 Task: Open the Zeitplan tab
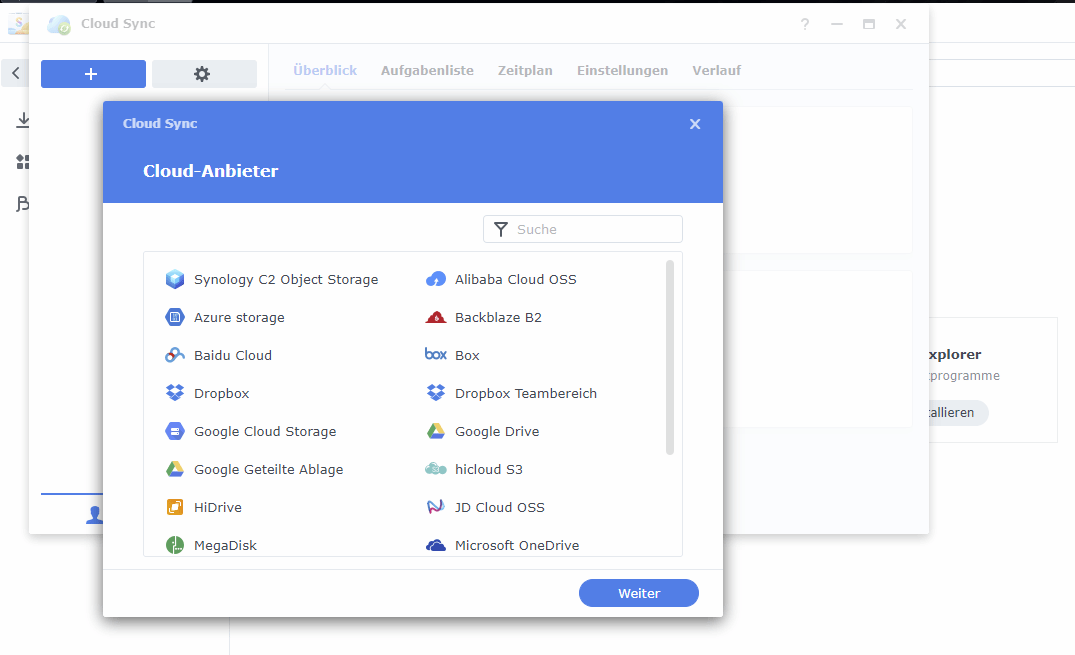525,71
